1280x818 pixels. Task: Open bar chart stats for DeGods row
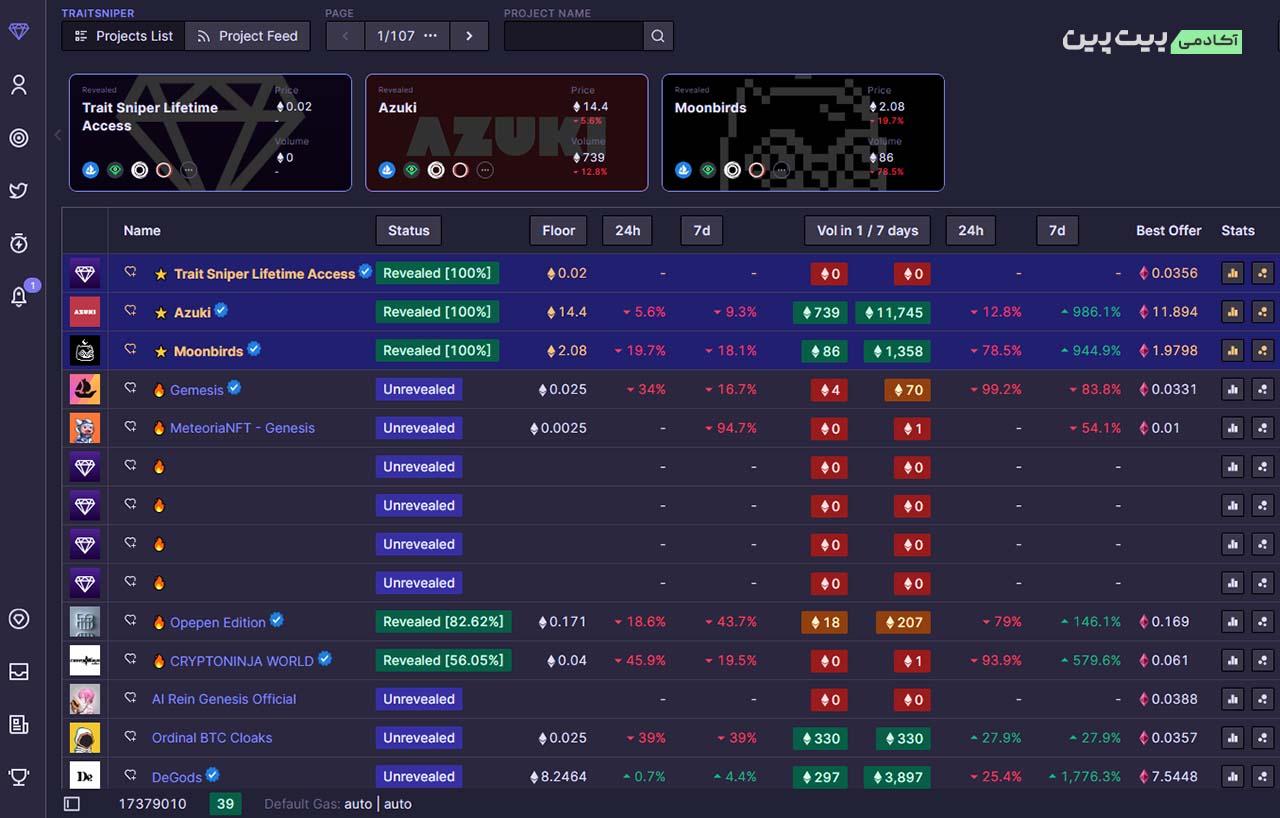click(1232, 776)
